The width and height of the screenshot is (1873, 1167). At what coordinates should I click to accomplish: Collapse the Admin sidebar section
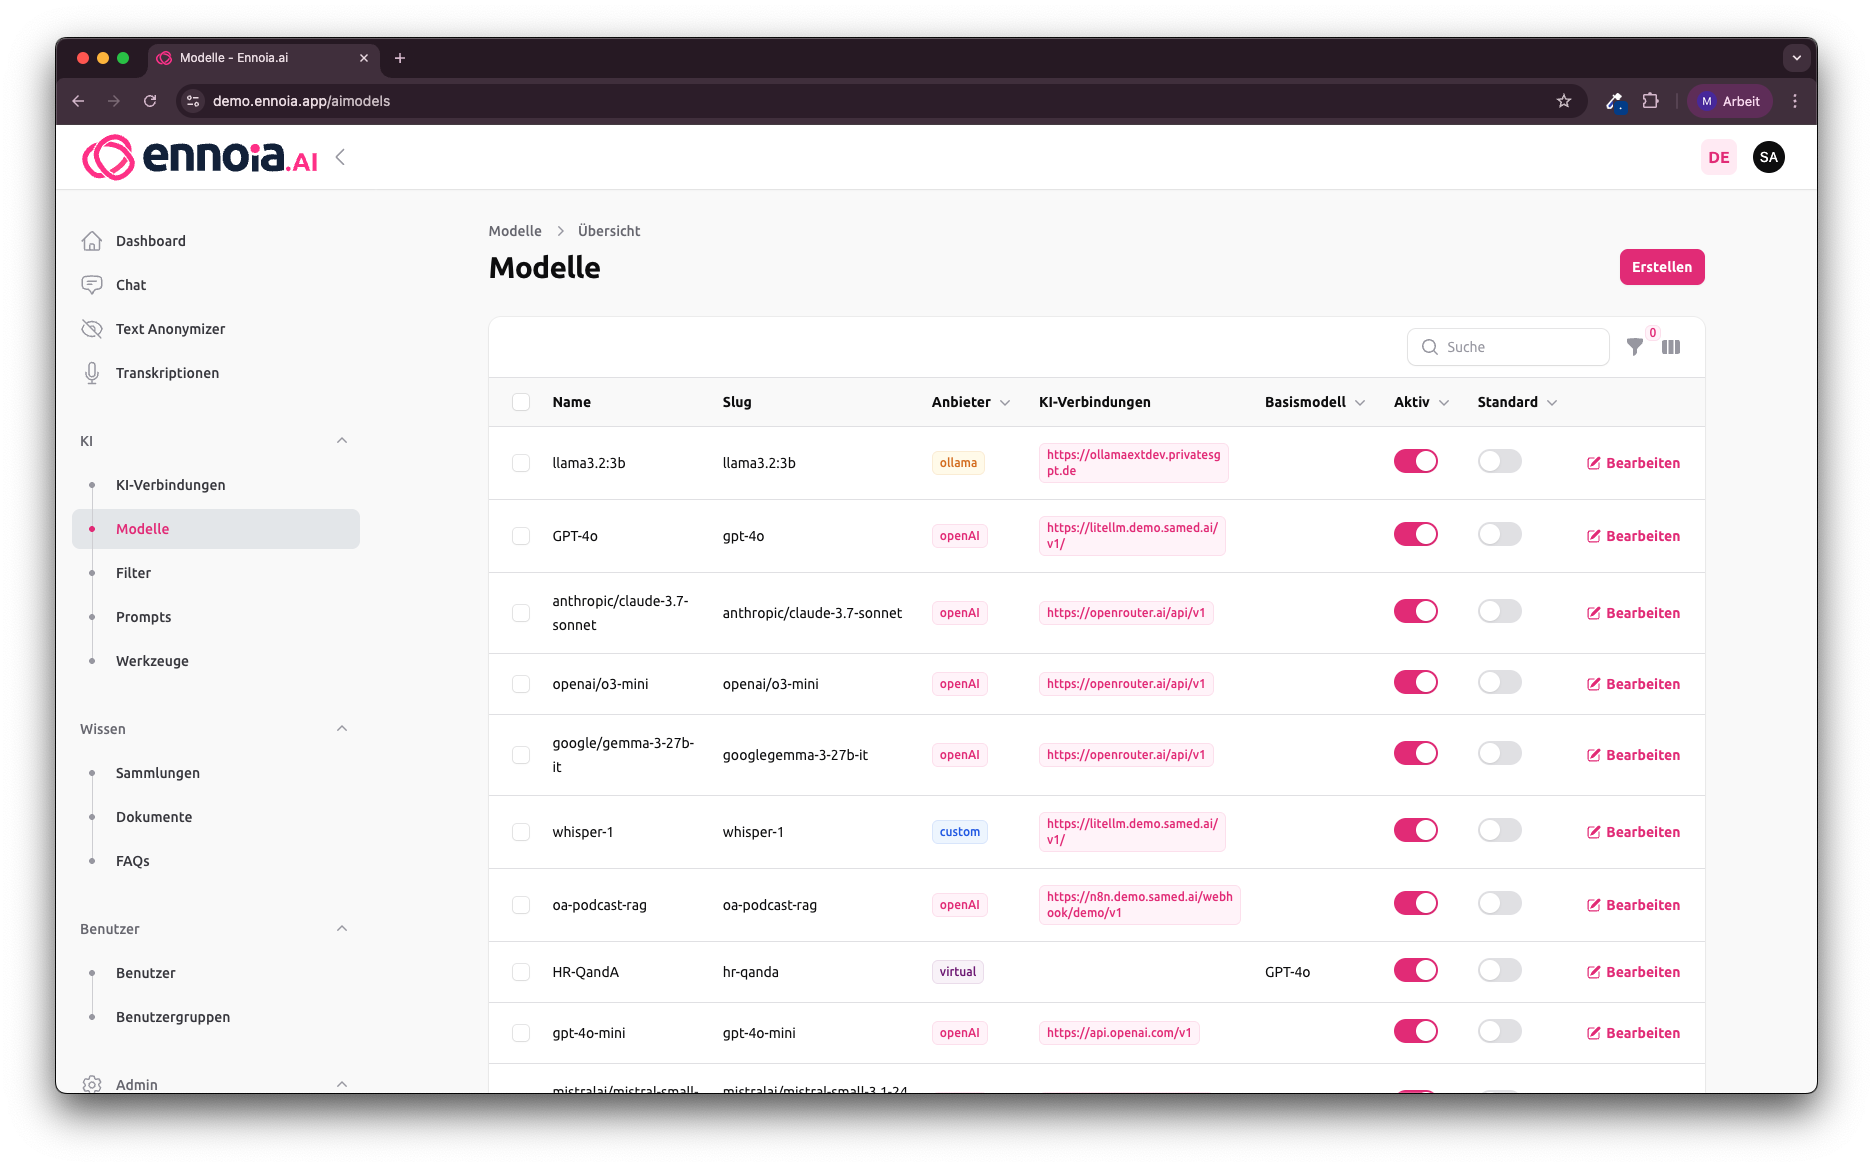click(342, 1084)
